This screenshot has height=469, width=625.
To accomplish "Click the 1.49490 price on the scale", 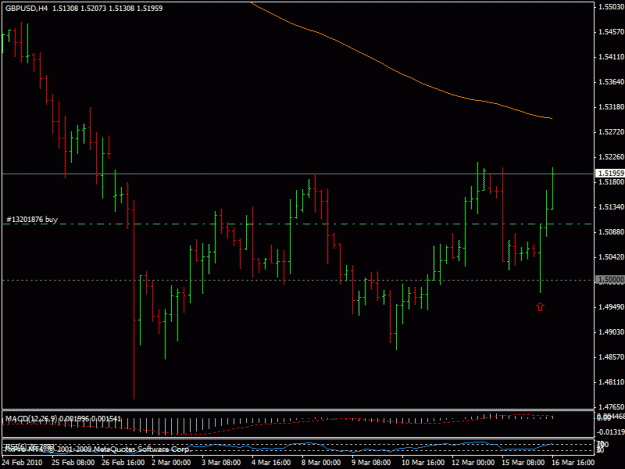I will [611, 307].
